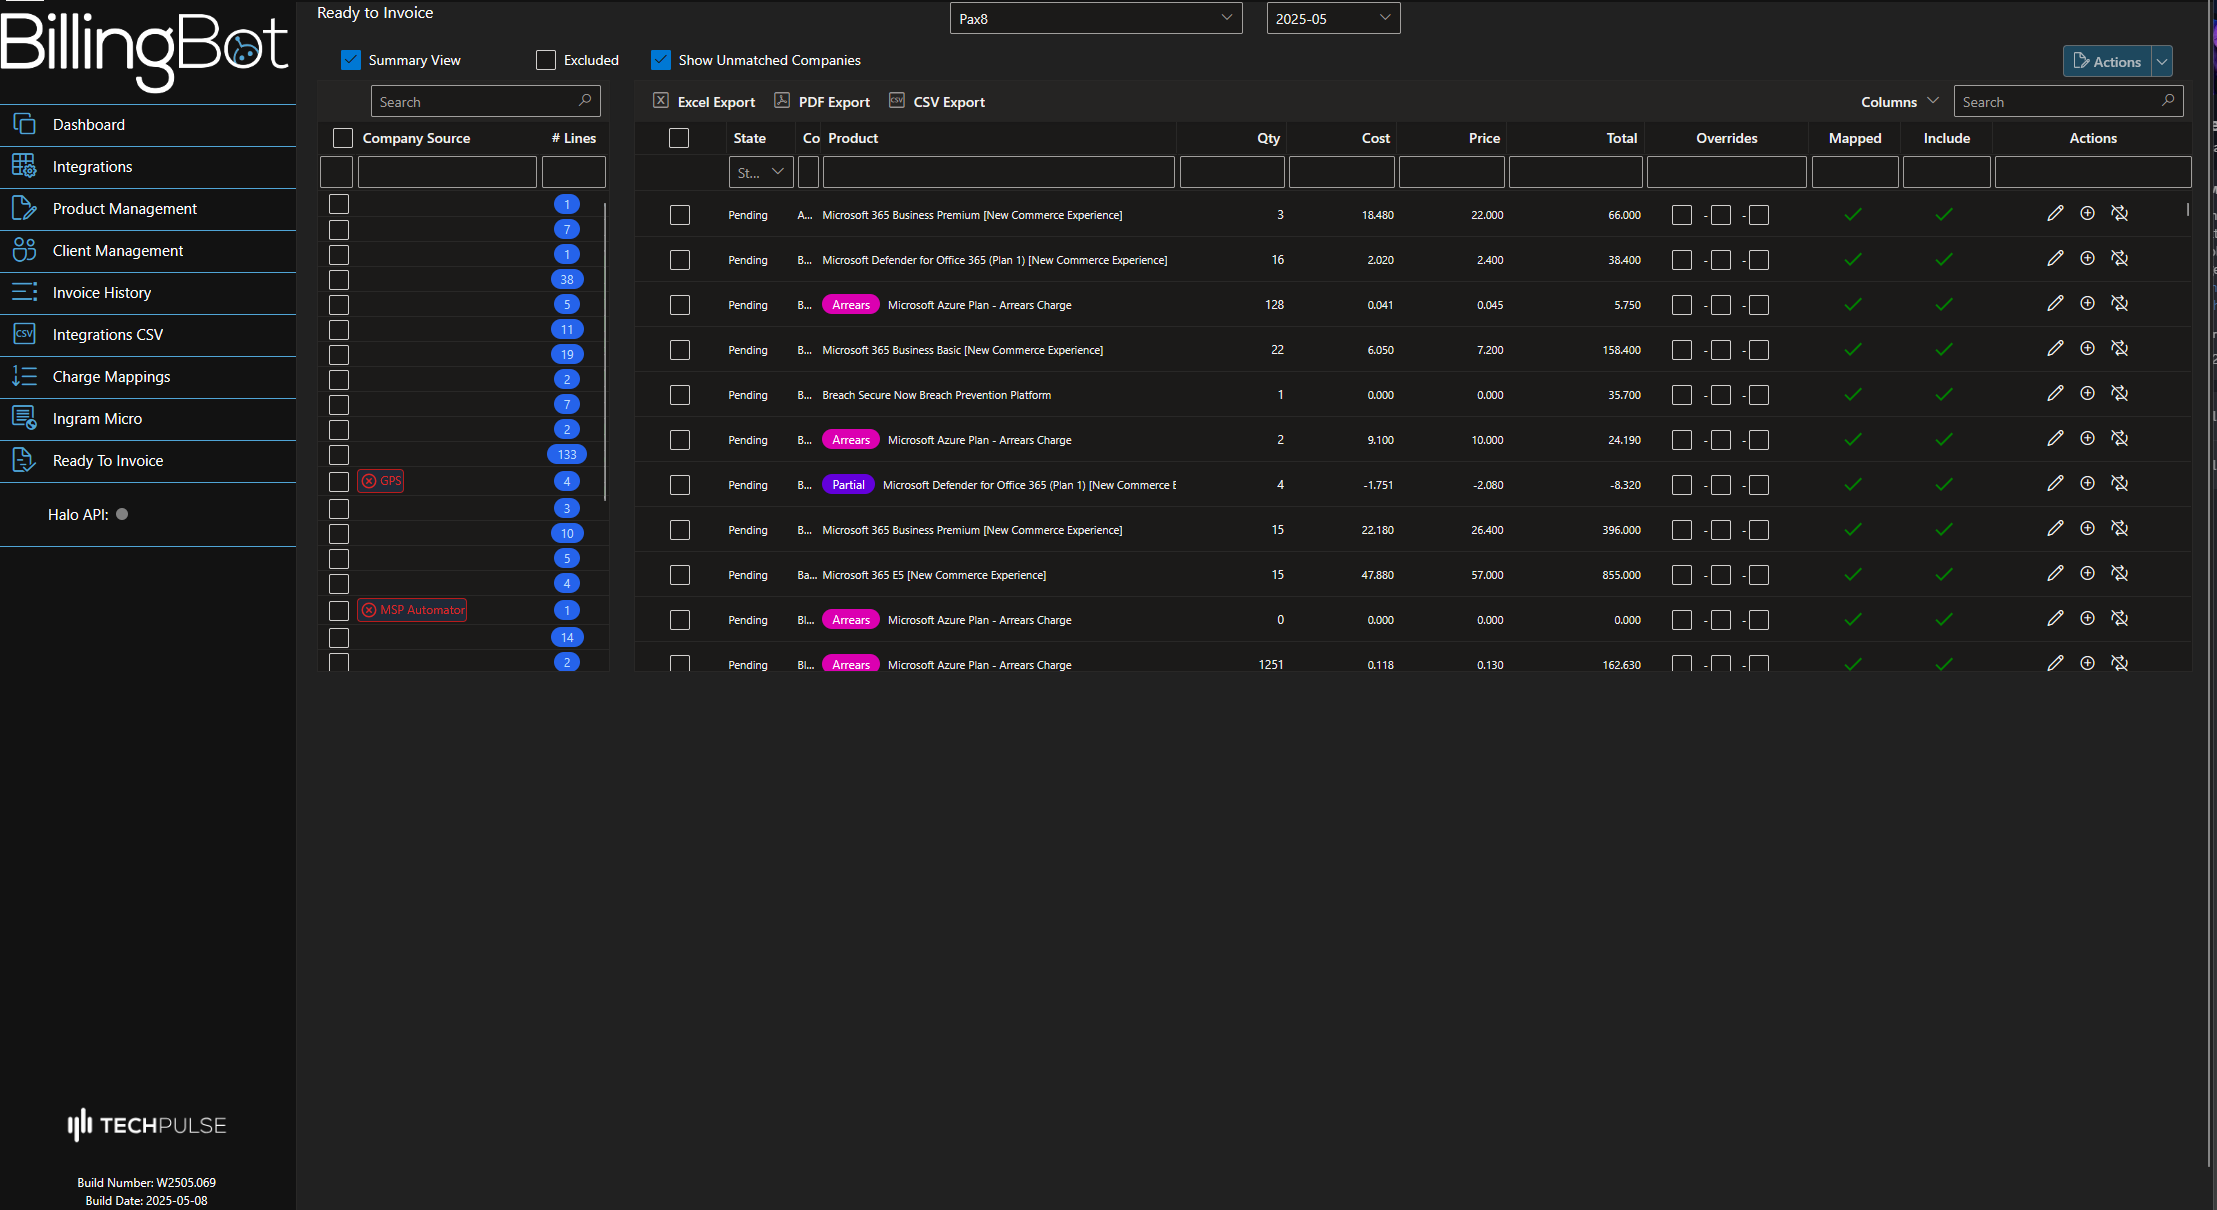Click the MSP Automator unmatched badge

(412, 610)
